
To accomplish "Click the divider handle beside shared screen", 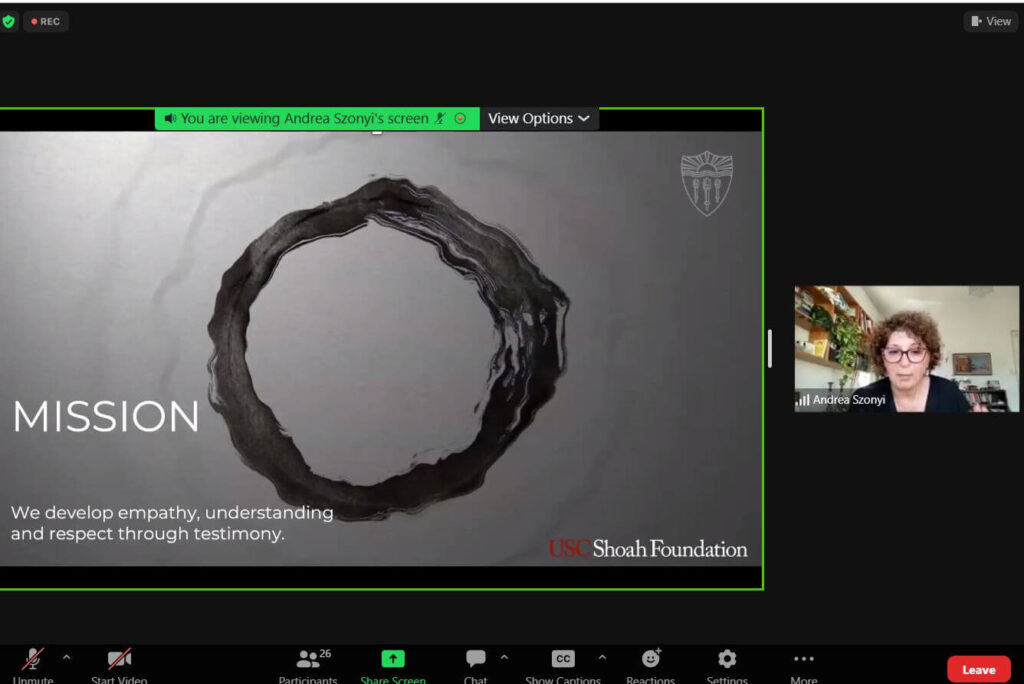I will [769, 348].
